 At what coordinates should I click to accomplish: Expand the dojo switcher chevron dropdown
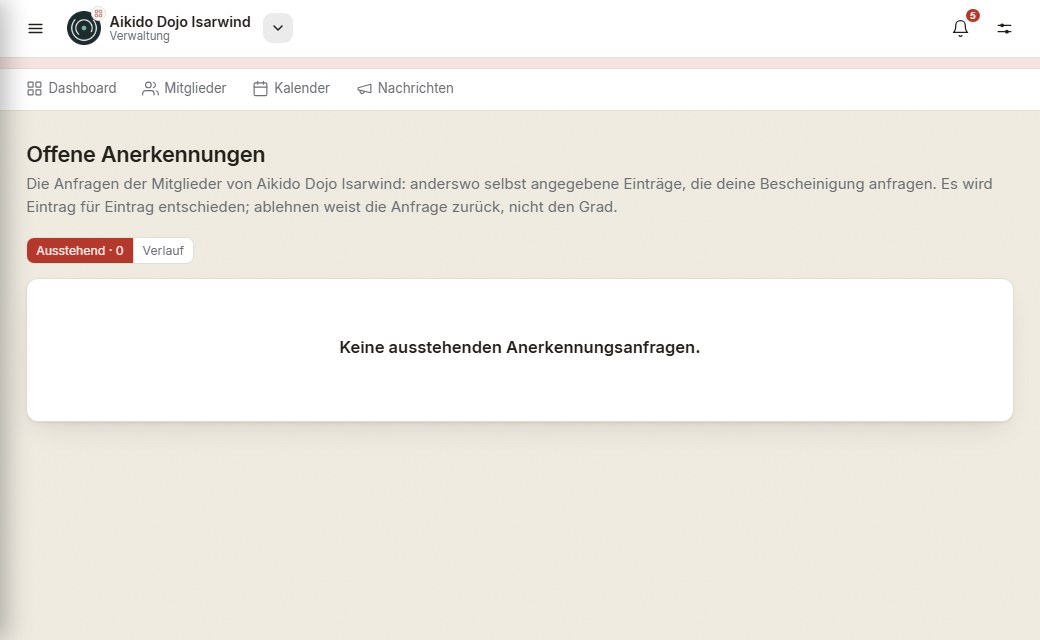(x=278, y=28)
